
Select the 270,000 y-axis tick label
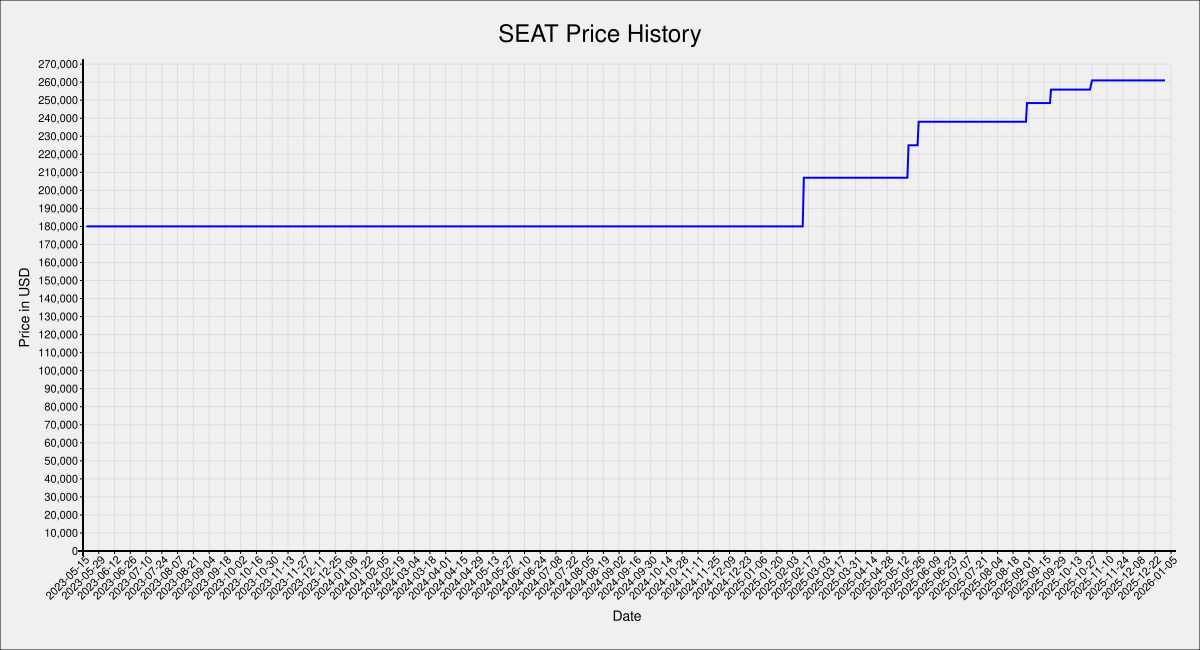57,64
